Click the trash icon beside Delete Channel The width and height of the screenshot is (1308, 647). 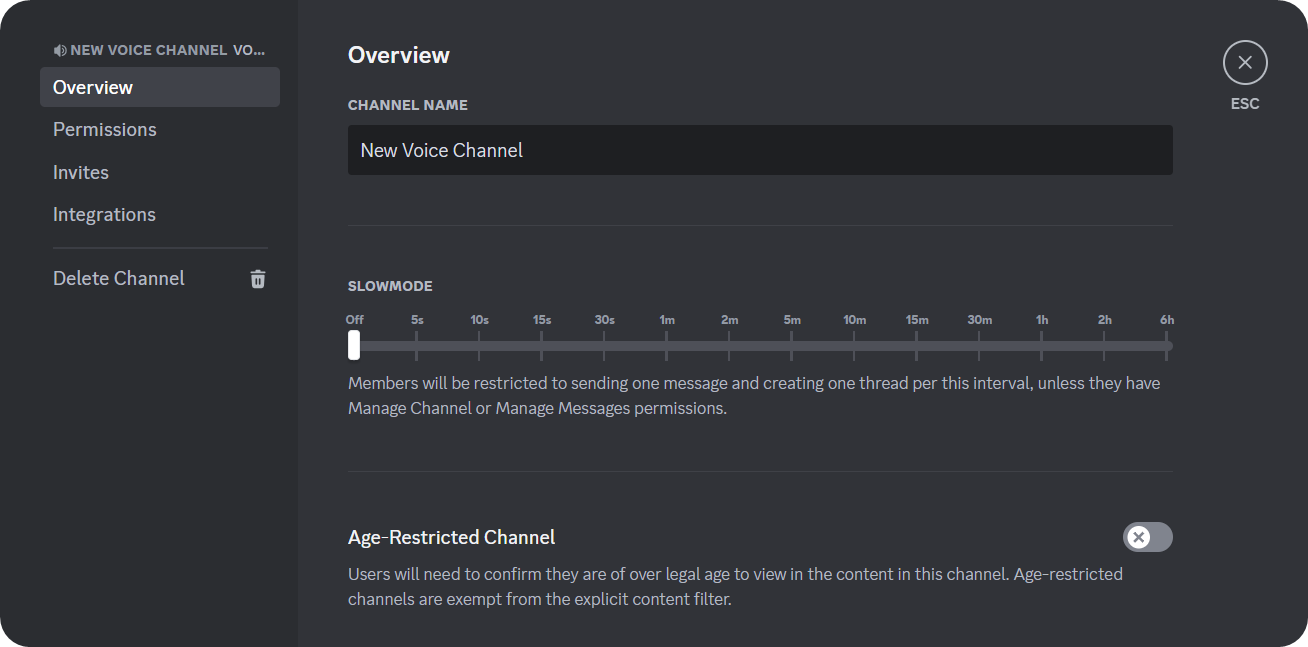click(x=257, y=278)
